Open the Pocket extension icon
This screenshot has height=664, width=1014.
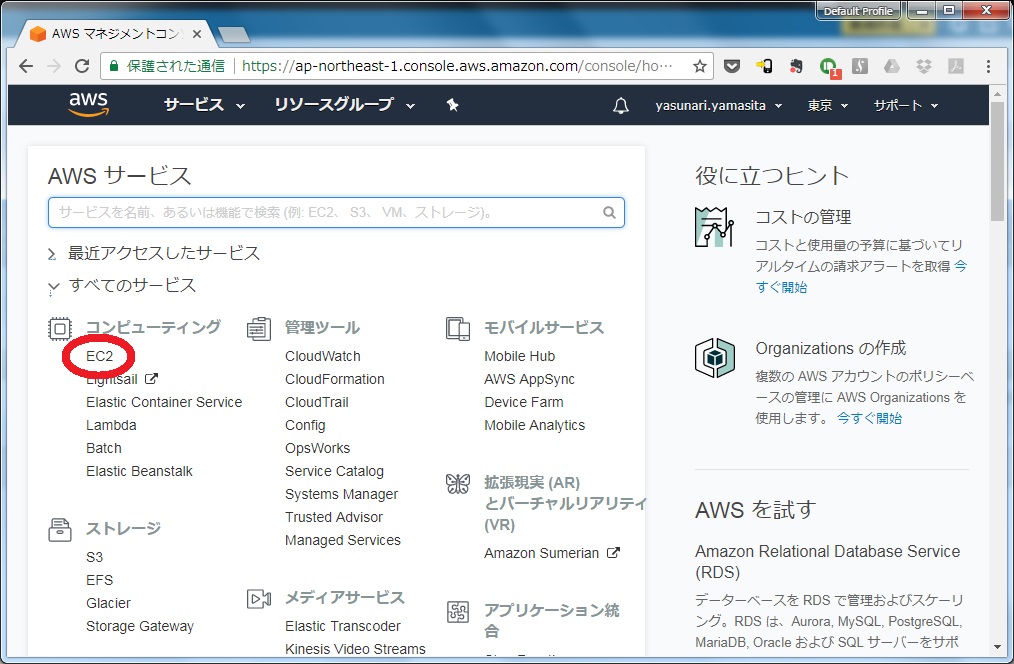coord(731,66)
